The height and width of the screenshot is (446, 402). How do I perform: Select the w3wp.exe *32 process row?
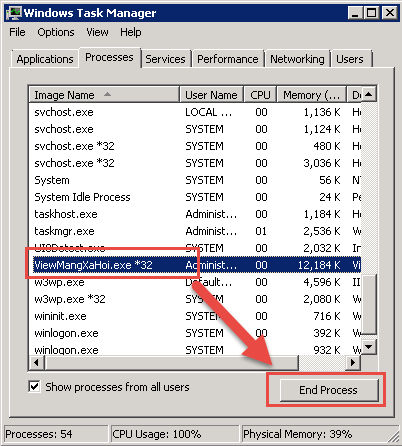tap(195, 299)
